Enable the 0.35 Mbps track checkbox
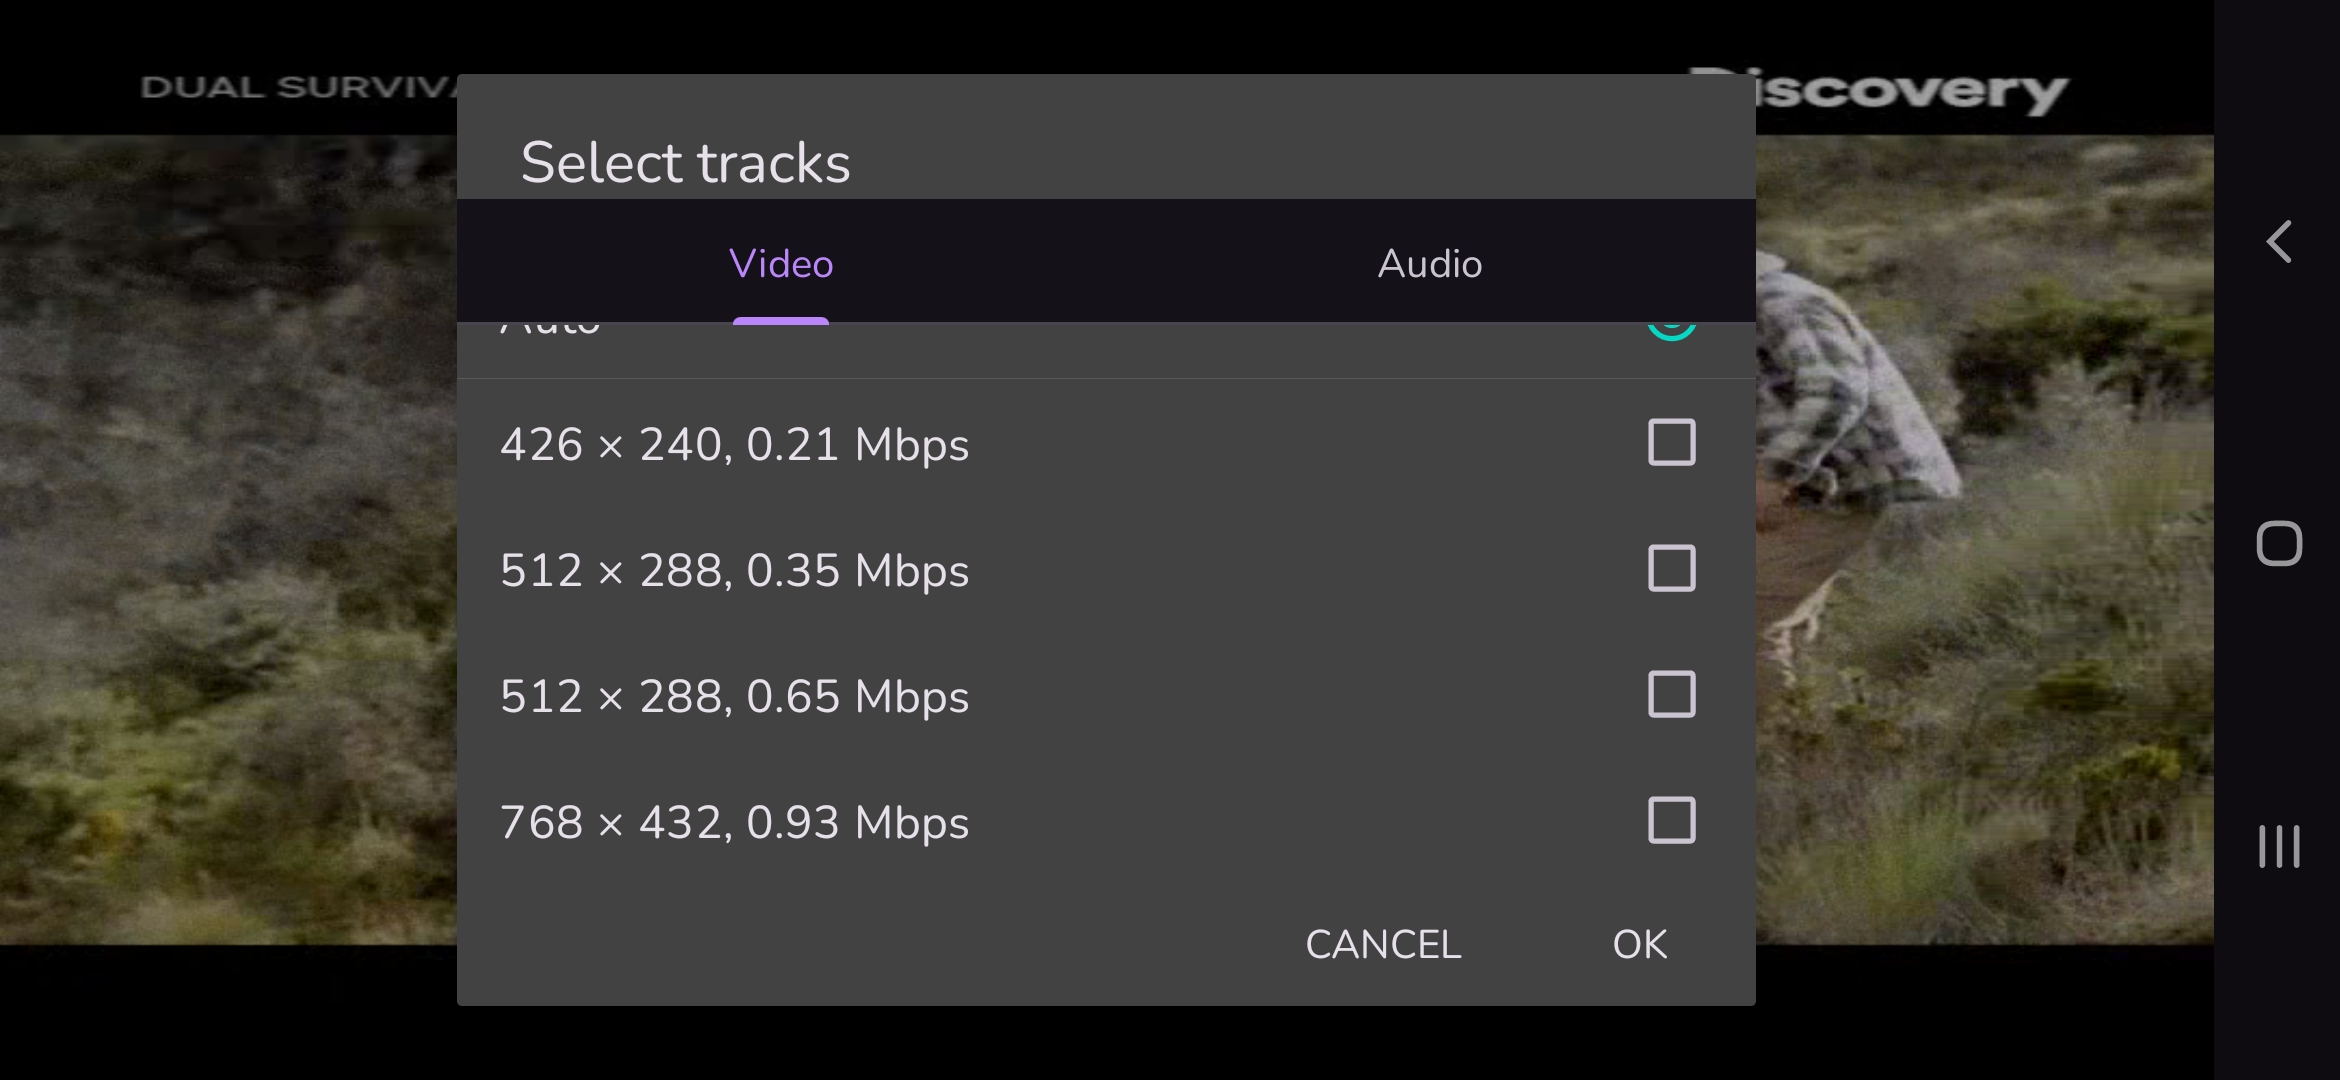The image size is (2340, 1080). (x=1671, y=569)
